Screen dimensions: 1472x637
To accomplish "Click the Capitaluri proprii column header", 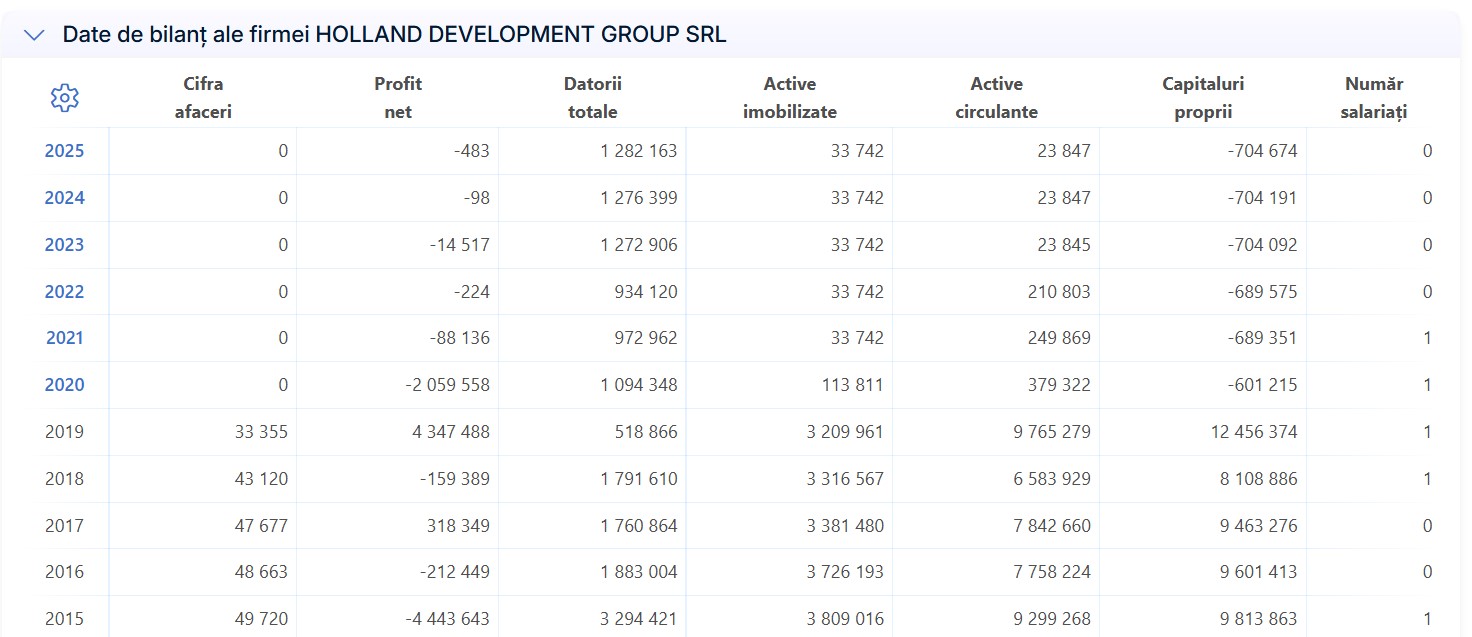I will [1203, 98].
